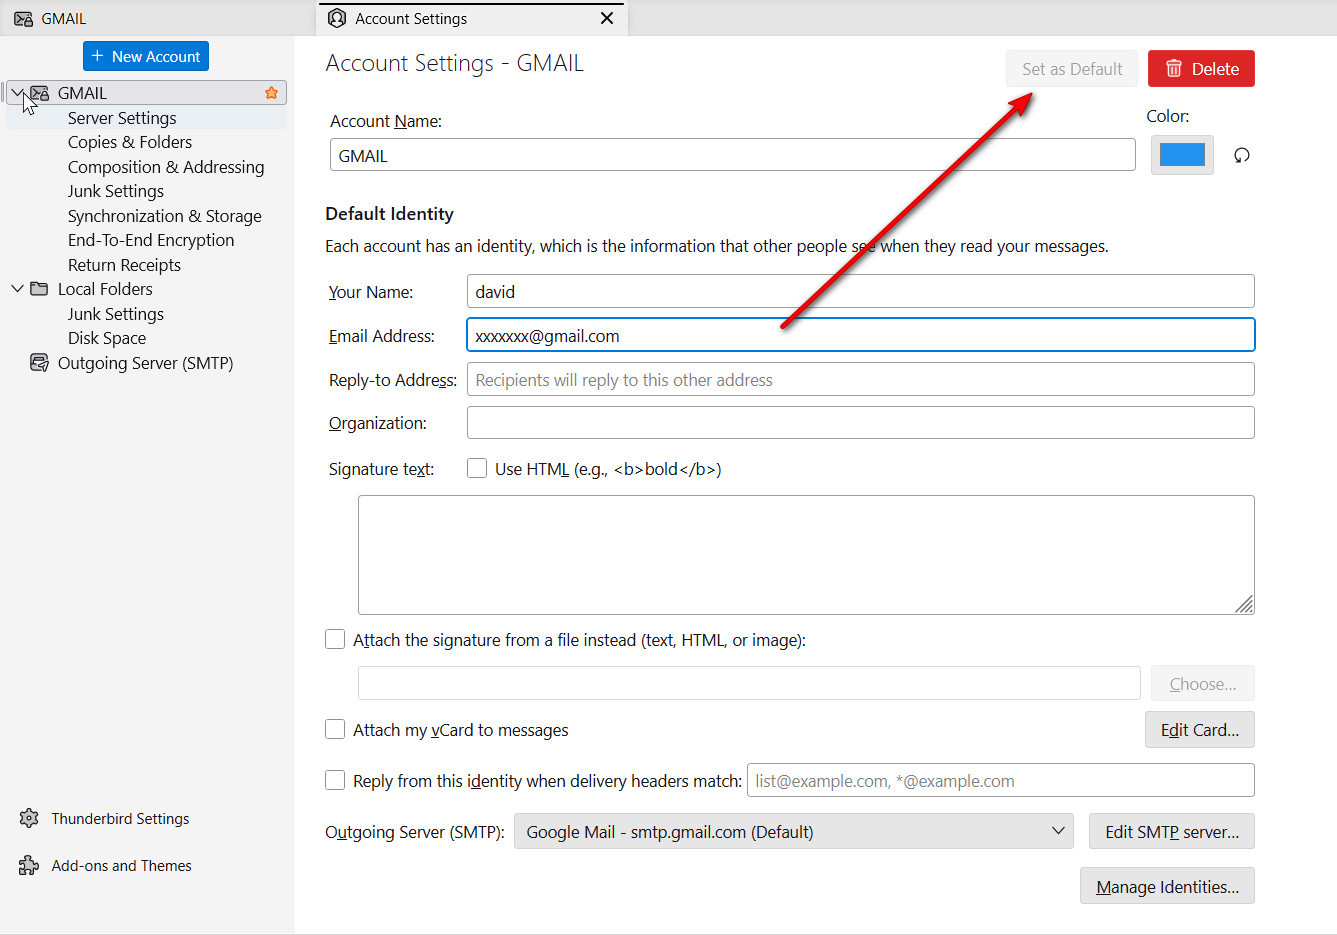
Task: Click the GMAIL account mail icon
Action: tap(40, 93)
